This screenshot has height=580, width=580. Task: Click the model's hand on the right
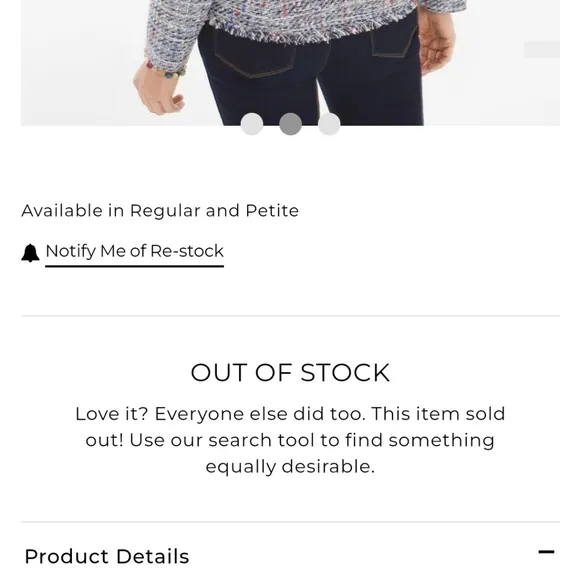[x=436, y=43]
